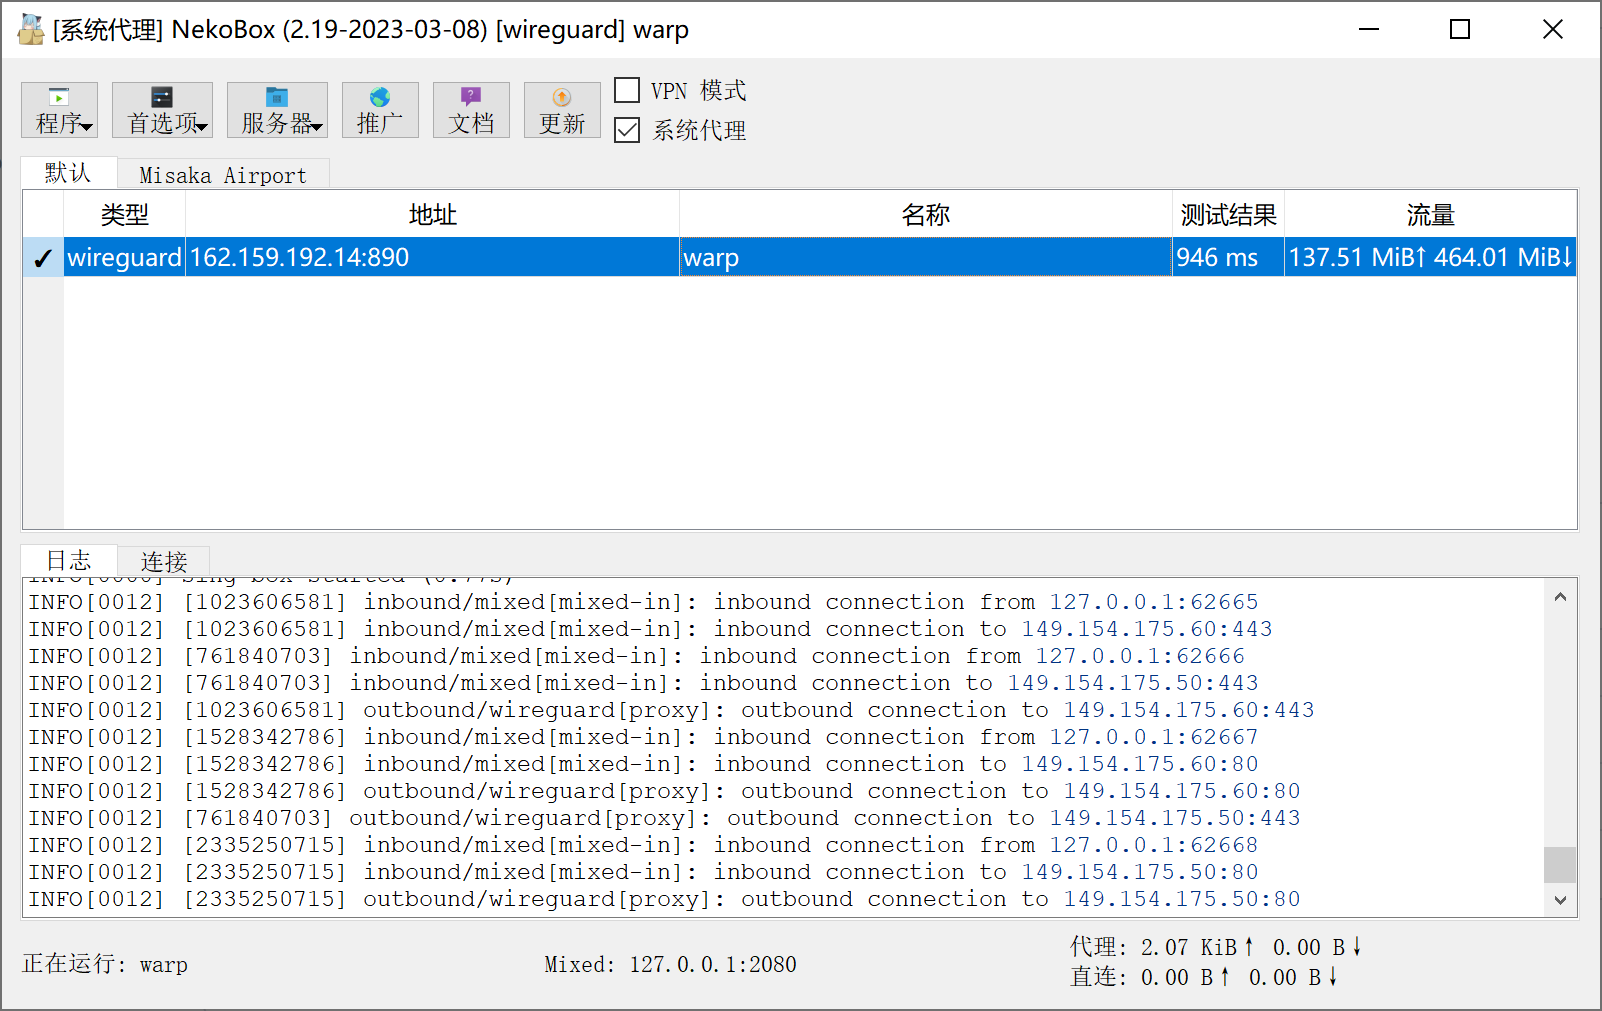
Task: Expand the 首选项 dropdown arrow
Action: tap(202, 127)
